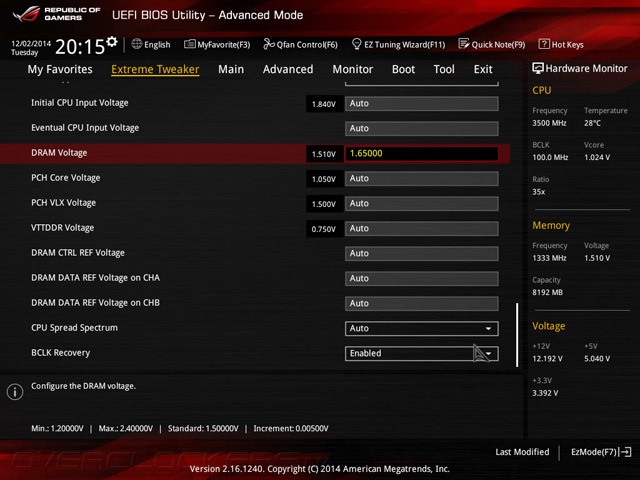The height and width of the screenshot is (480, 640).
Task: Click the 0.750V VTTDDR value box
Action: pos(324,229)
